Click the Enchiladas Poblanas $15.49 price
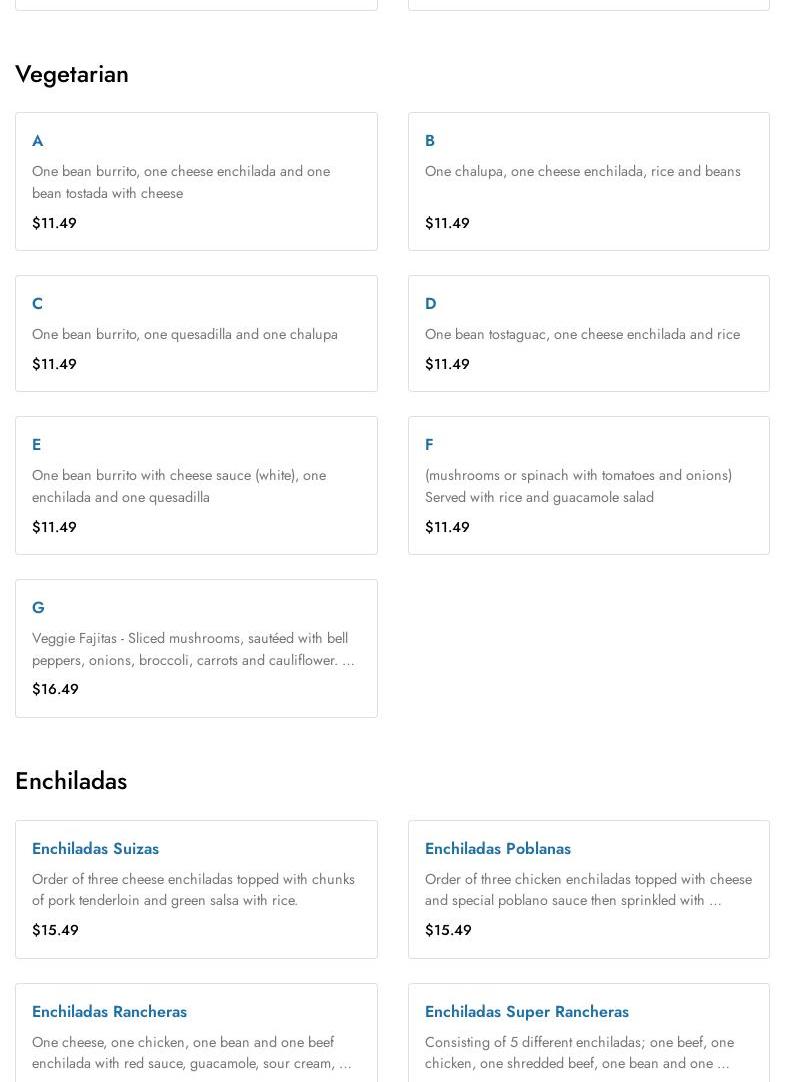This screenshot has height=1082, width=785. (x=448, y=930)
